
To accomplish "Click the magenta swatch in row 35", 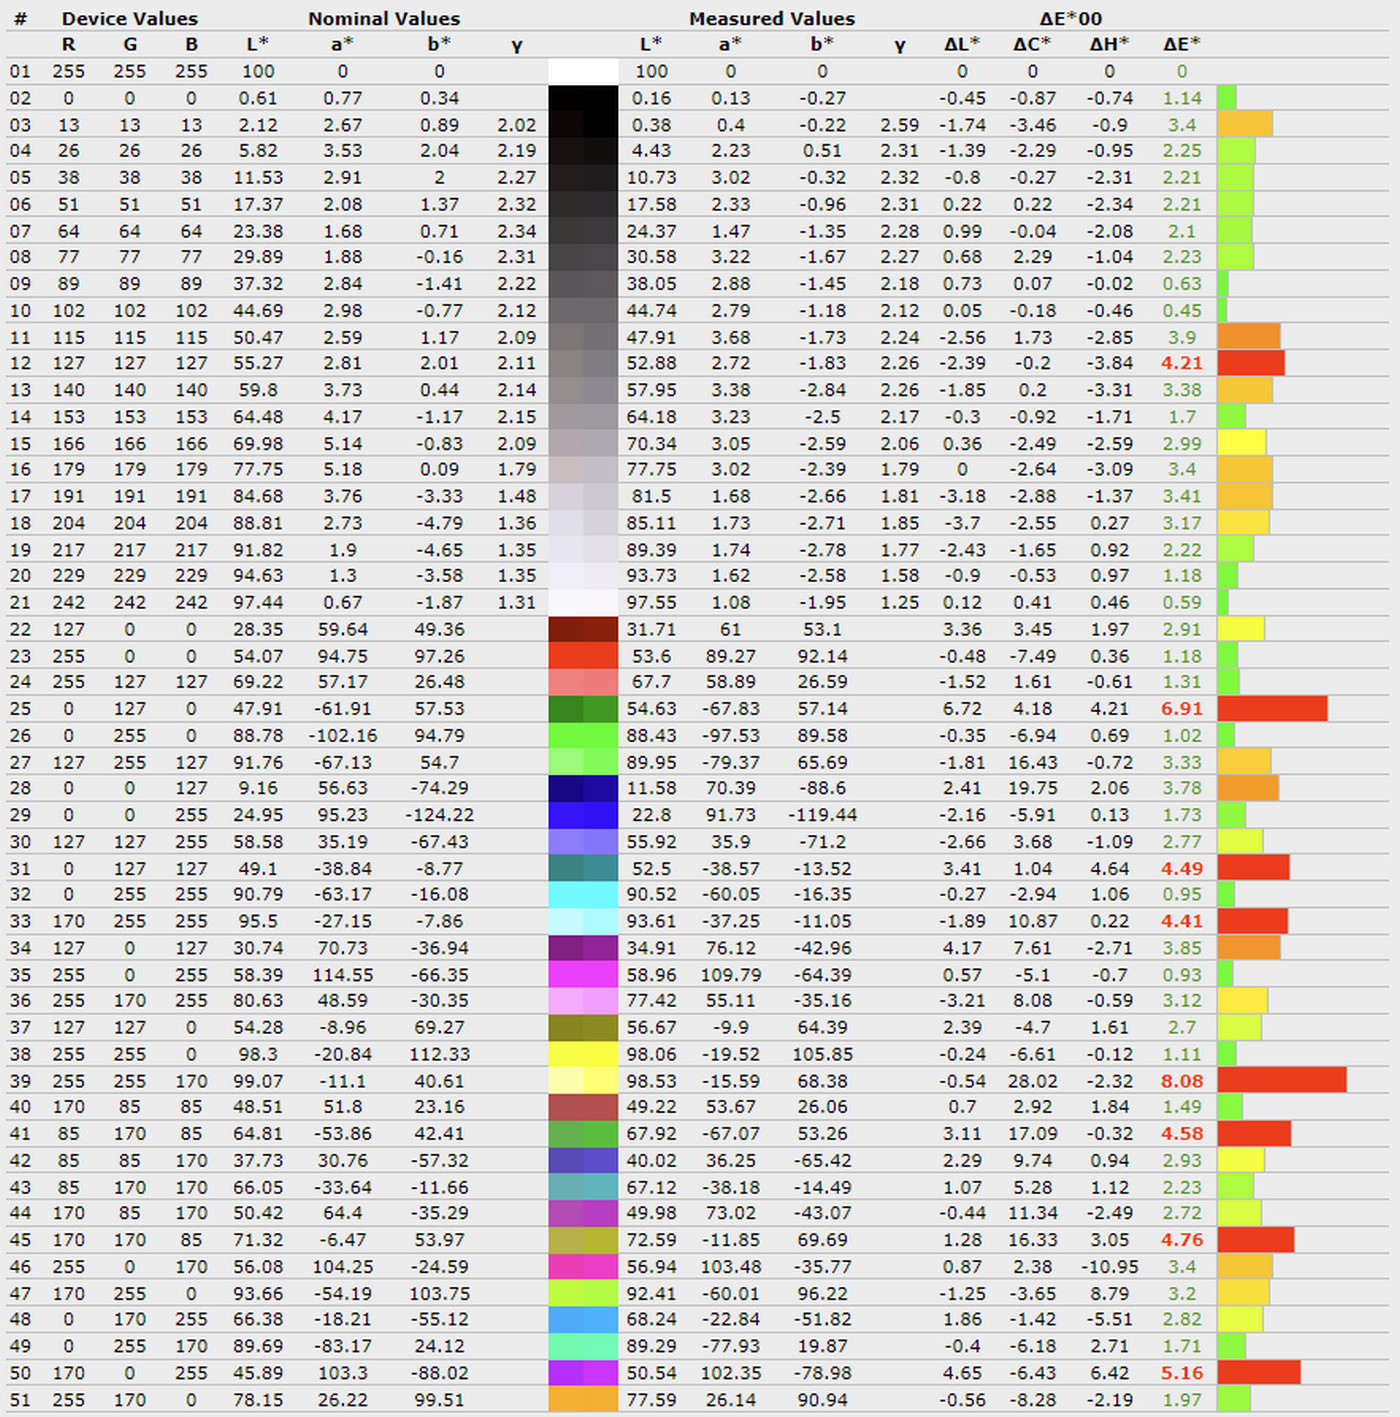I will 583,975.
